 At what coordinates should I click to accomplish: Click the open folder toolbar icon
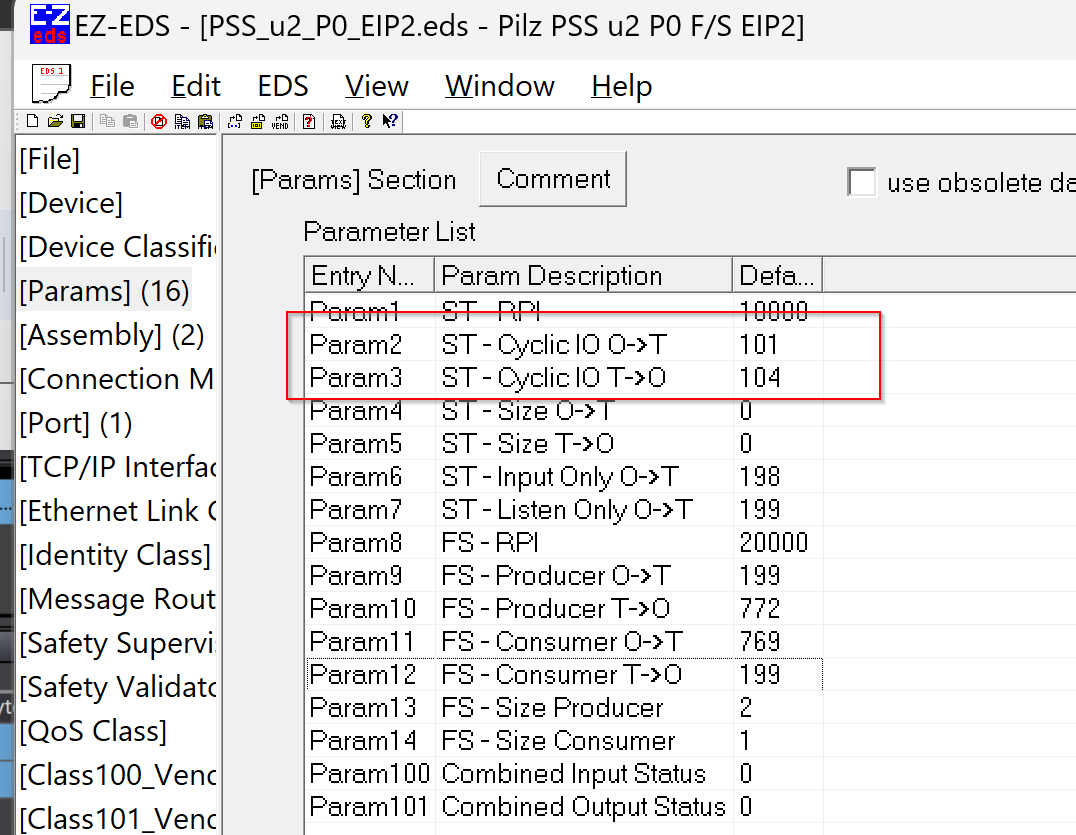[56, 121]
